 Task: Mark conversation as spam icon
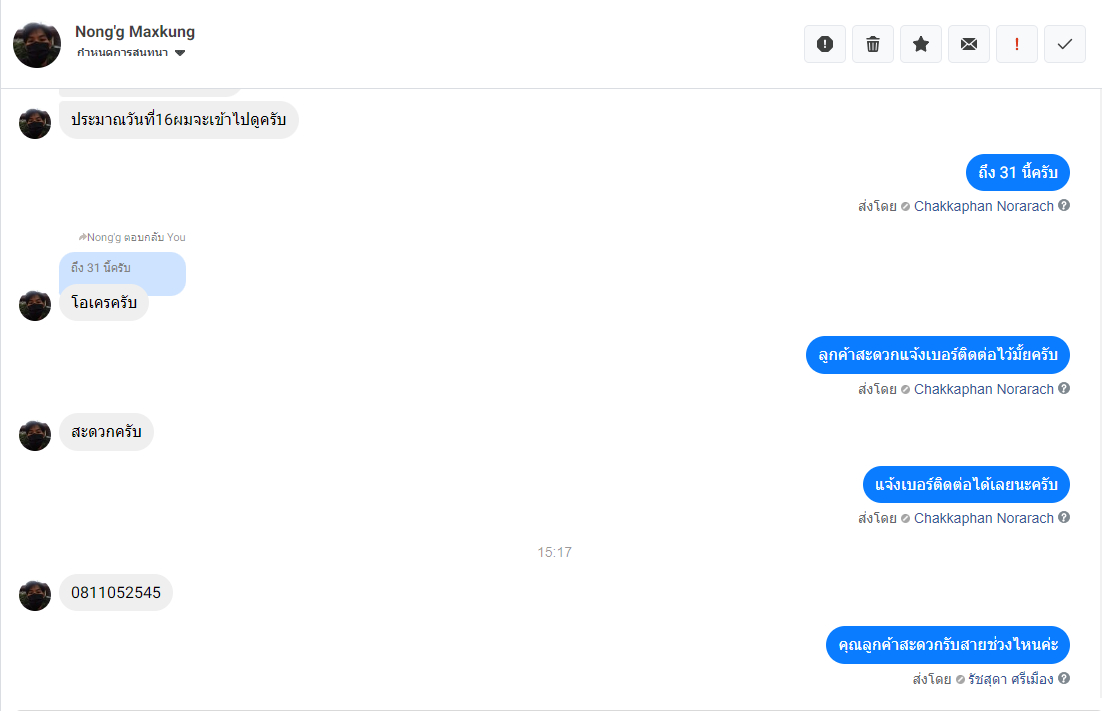[x=825, y=44]
